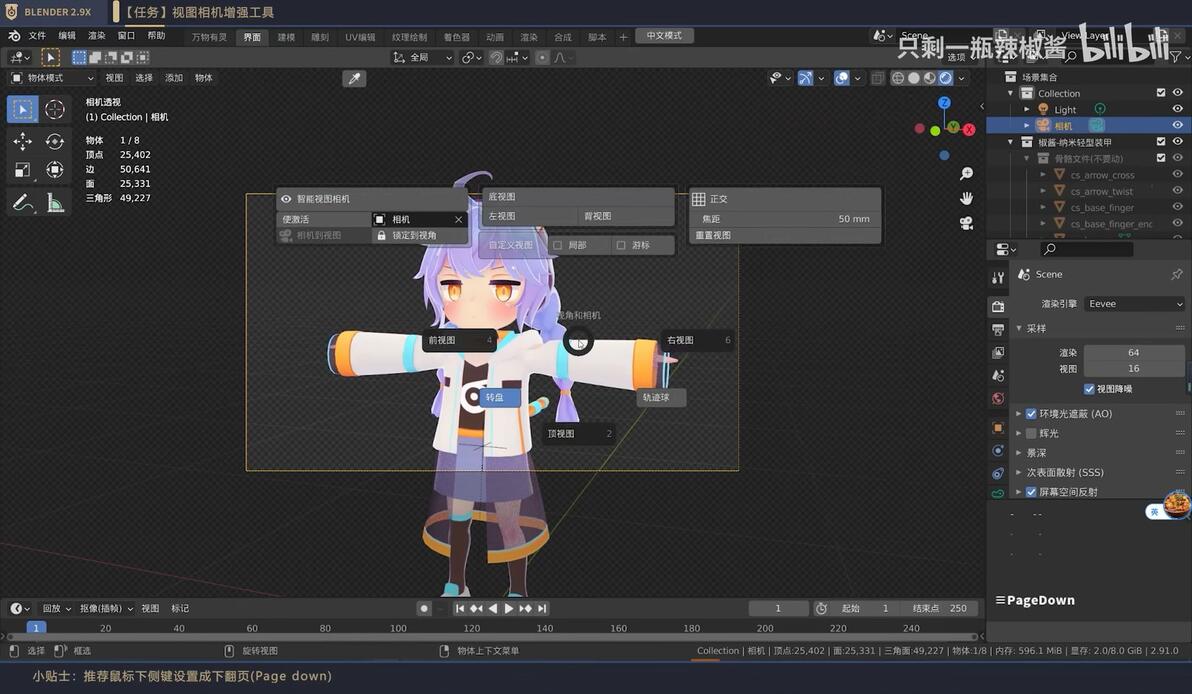Open 全局 transform orientation dropdown

pyautogui.click(x=423, y=58)
